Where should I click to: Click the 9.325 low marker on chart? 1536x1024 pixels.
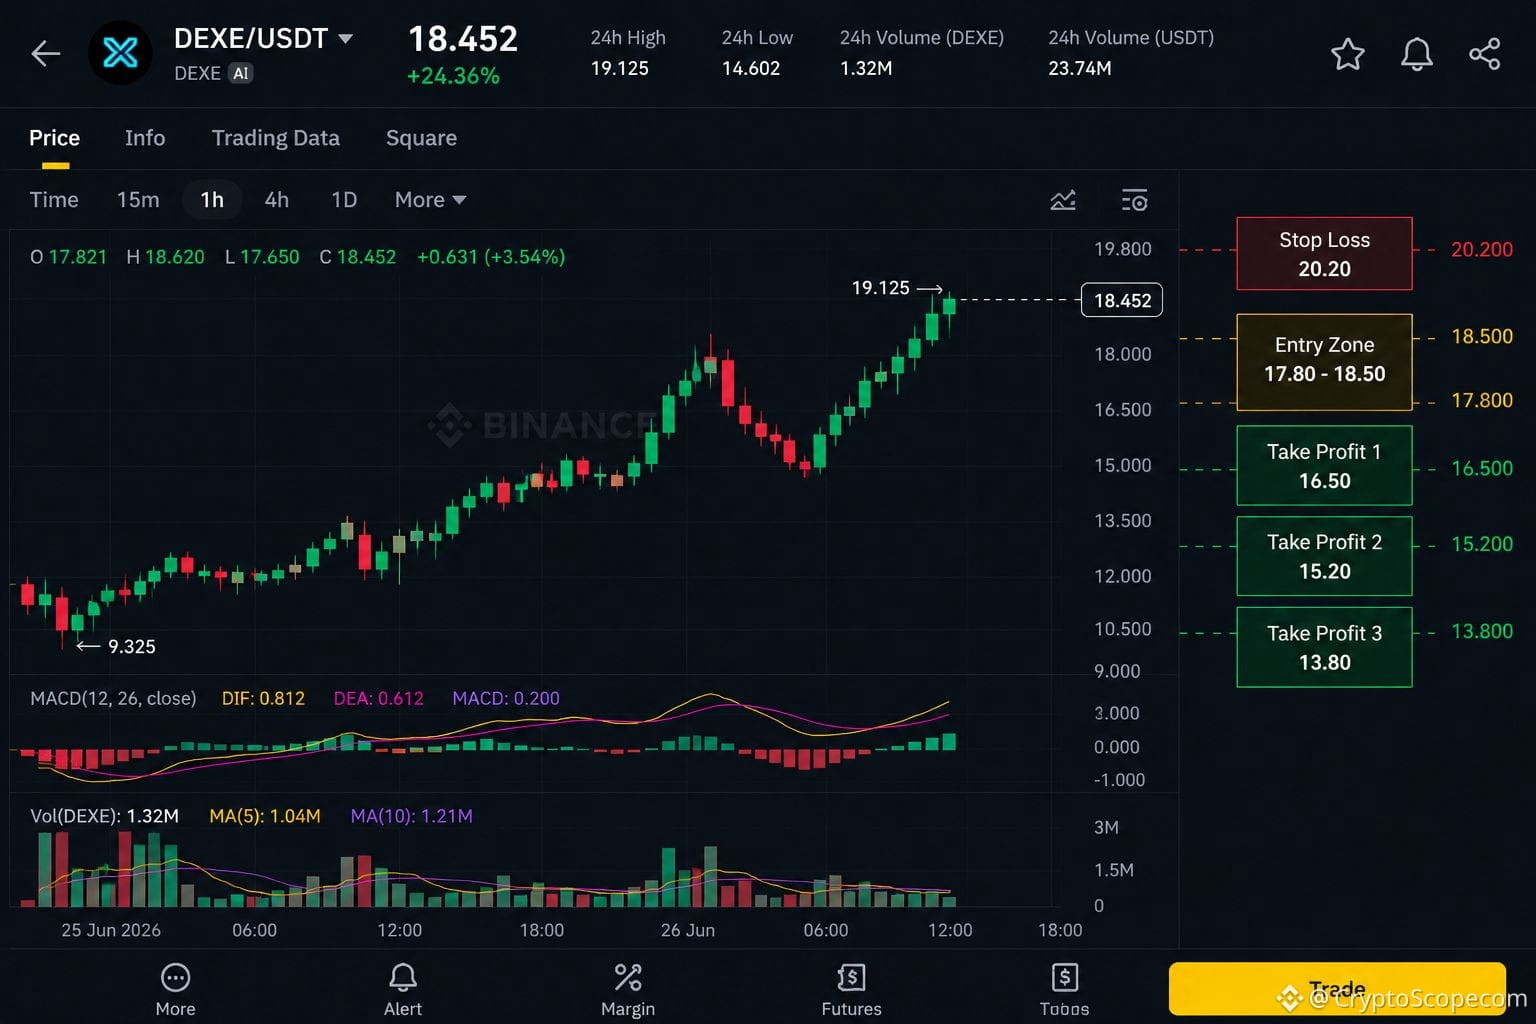[131, 646]
